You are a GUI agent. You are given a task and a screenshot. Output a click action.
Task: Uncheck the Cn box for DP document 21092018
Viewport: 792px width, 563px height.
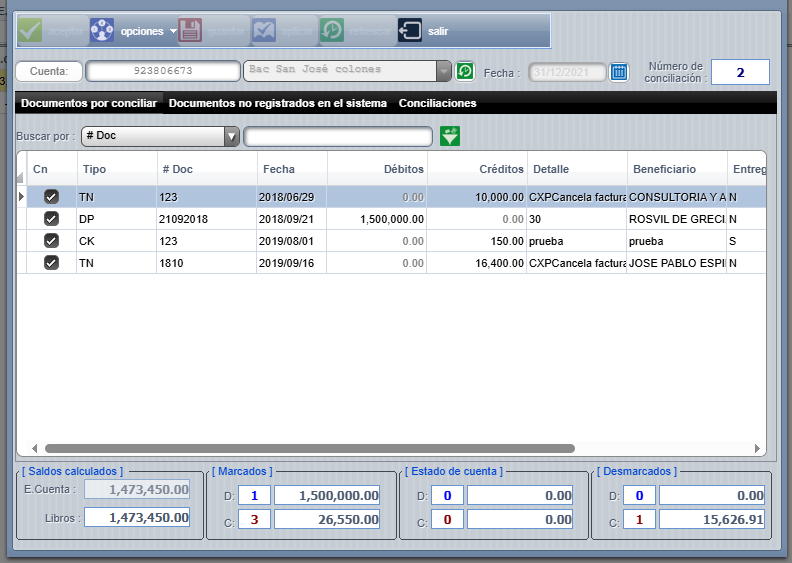click(x=52, y=219)
